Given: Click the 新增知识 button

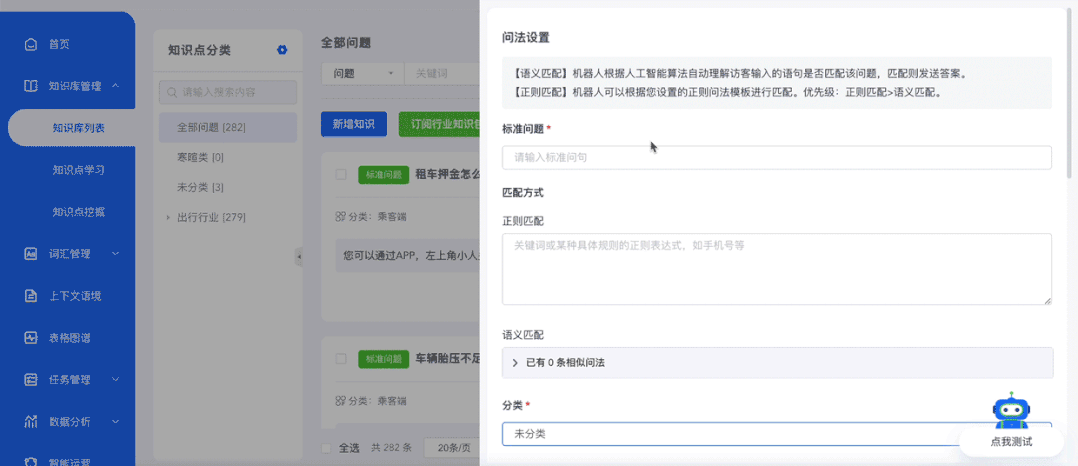Looking at the screenshot, I should [354, 124].
